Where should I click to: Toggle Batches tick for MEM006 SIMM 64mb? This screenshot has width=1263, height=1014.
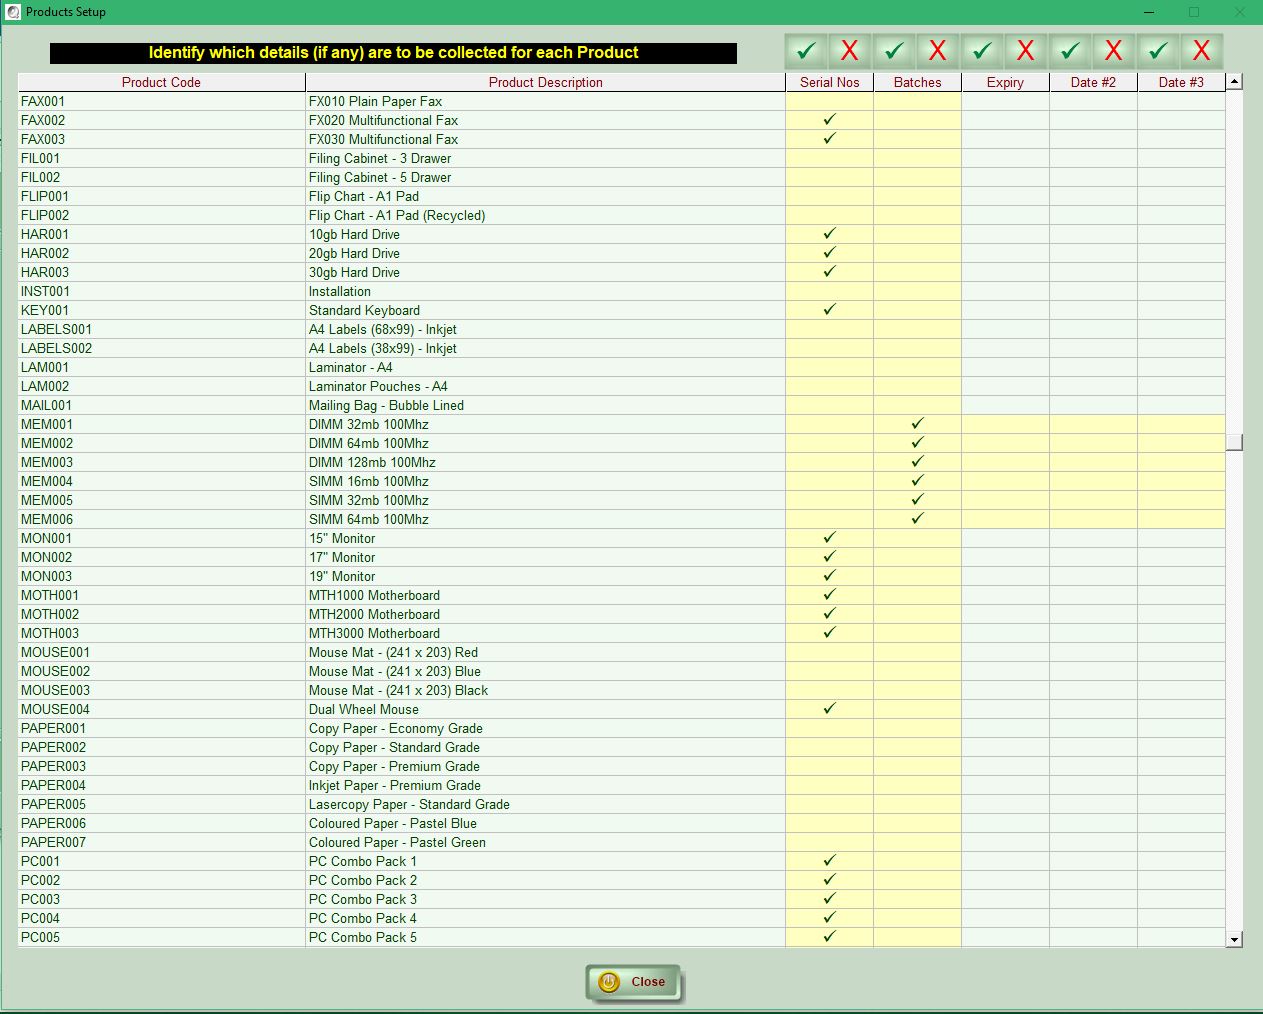tap(918, 519)
